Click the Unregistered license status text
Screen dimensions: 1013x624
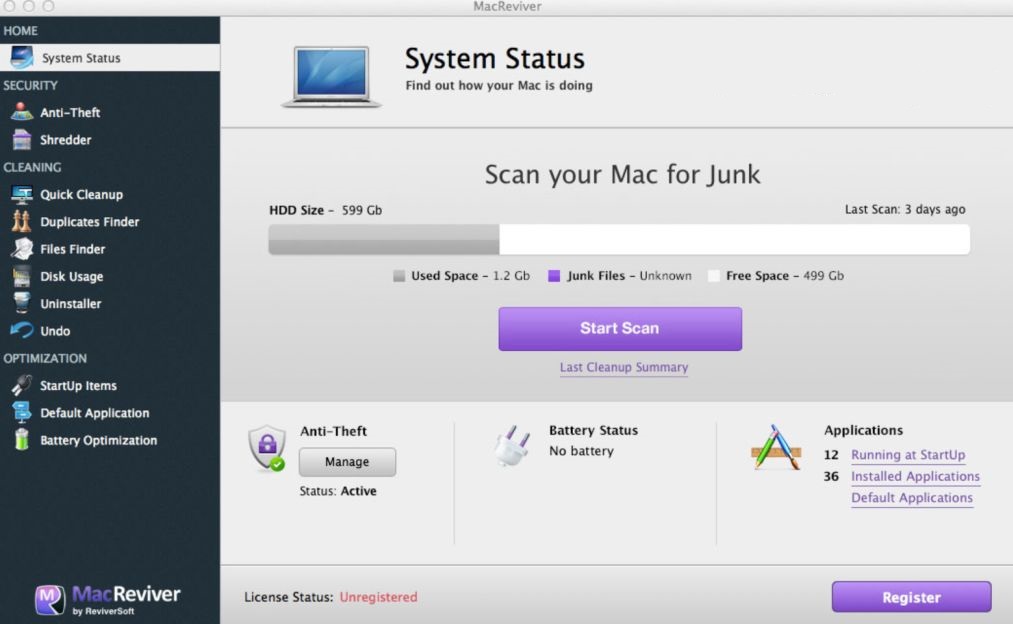[x=379, y=597]
